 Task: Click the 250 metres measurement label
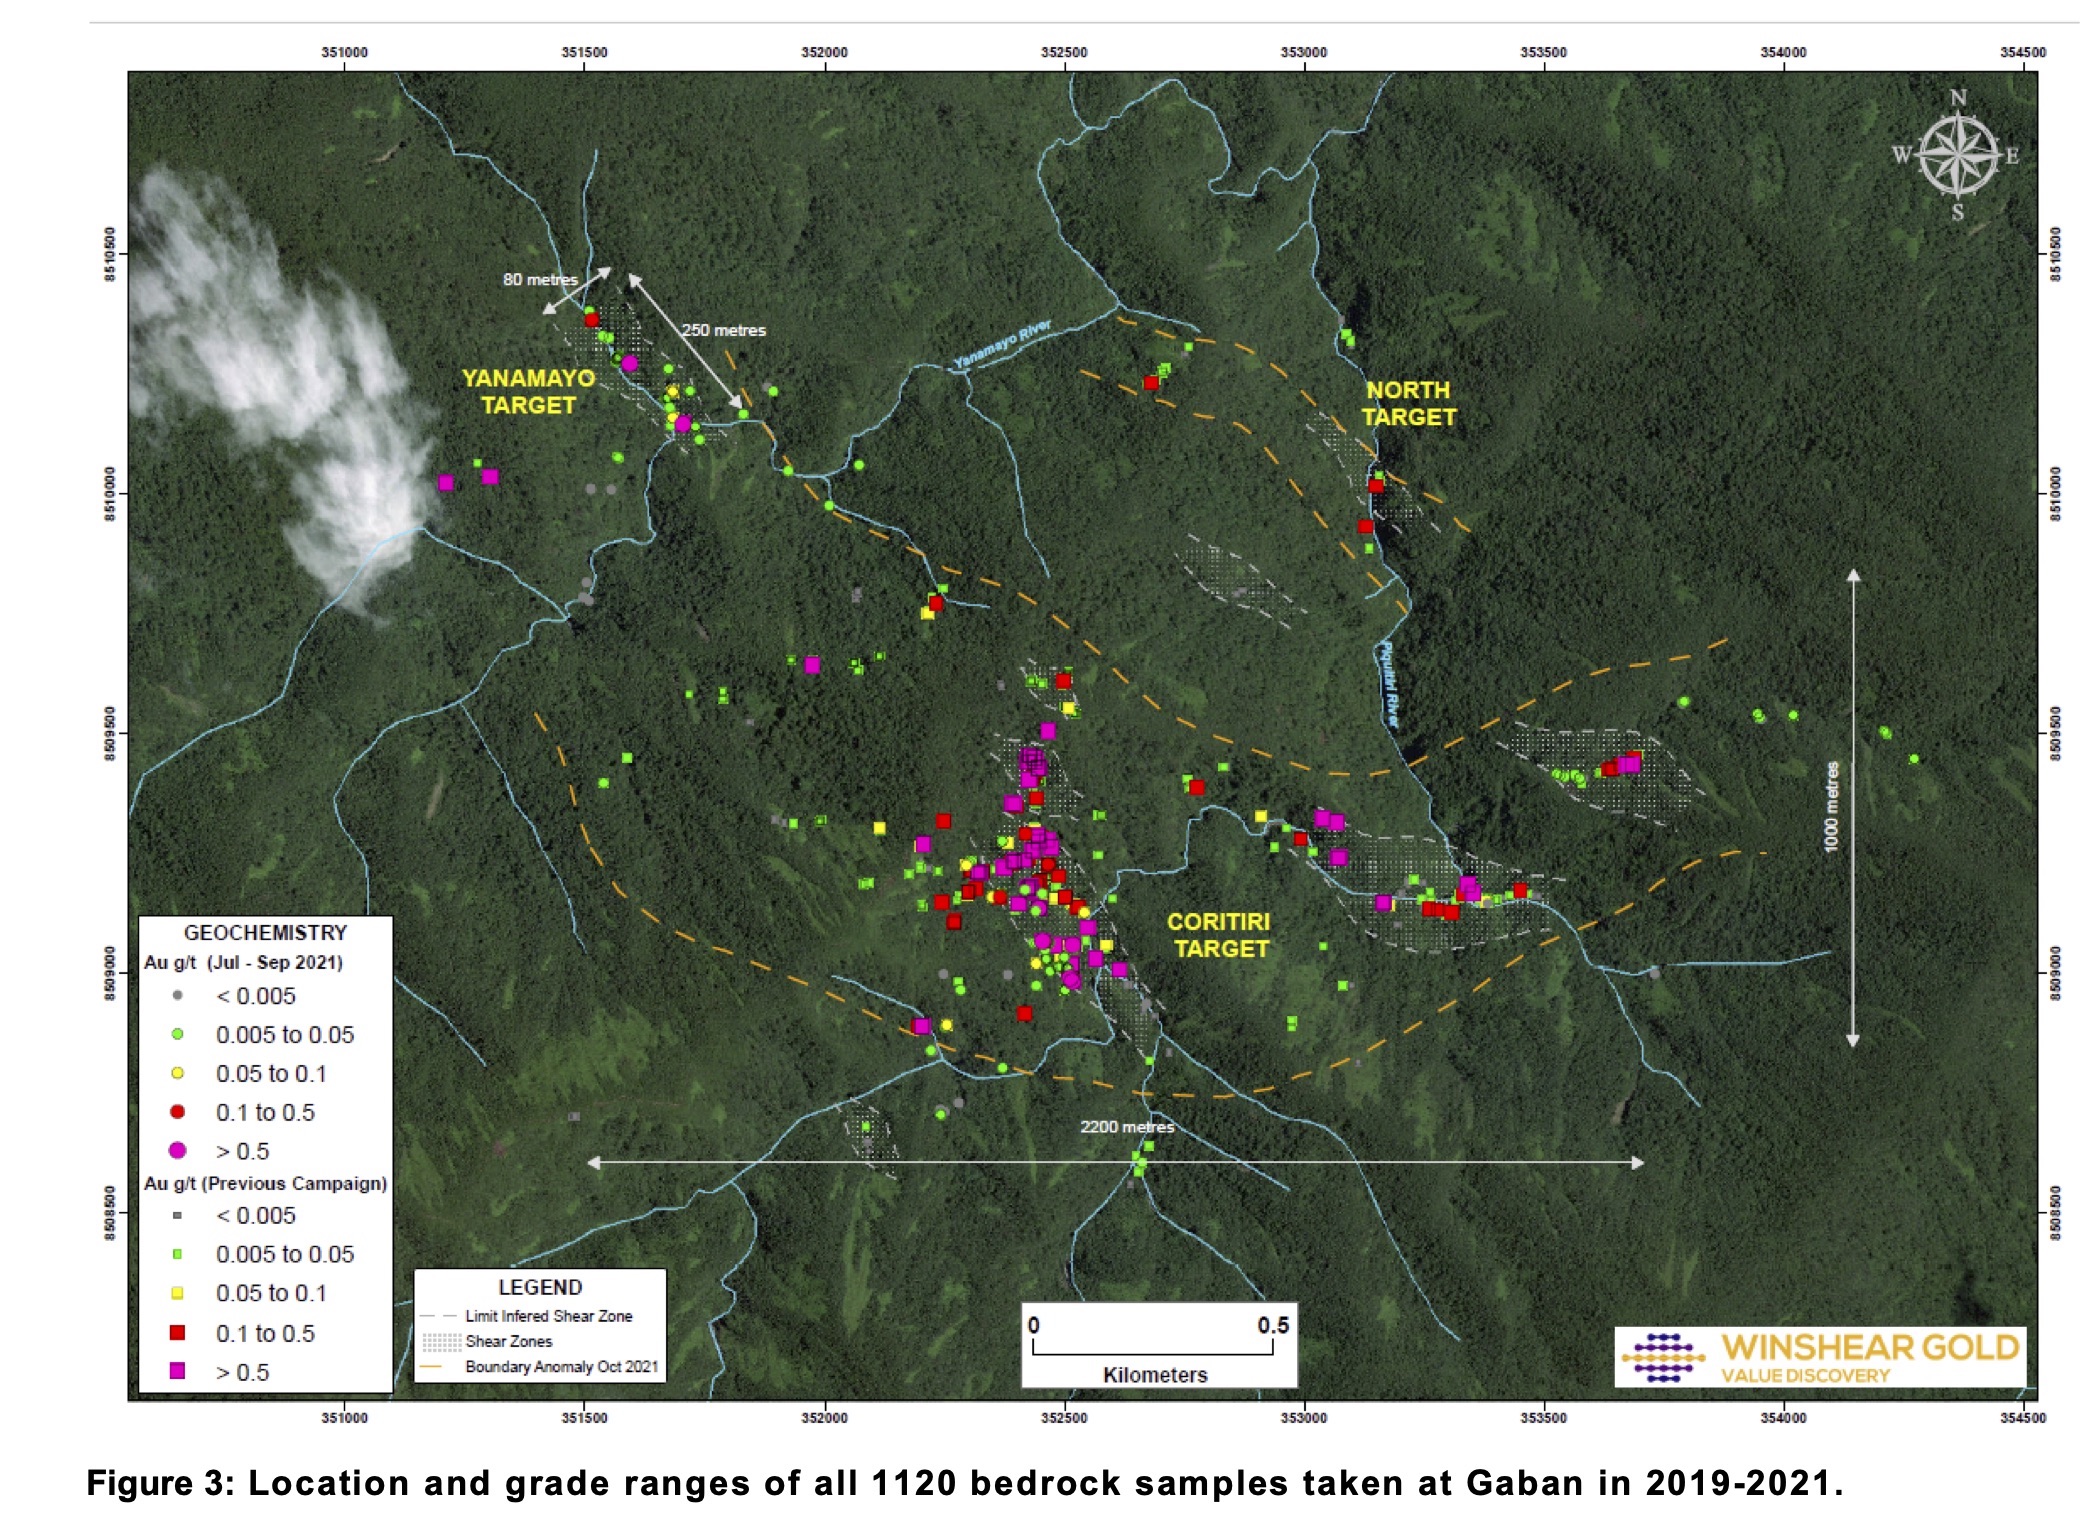click(x=723, y=330)
